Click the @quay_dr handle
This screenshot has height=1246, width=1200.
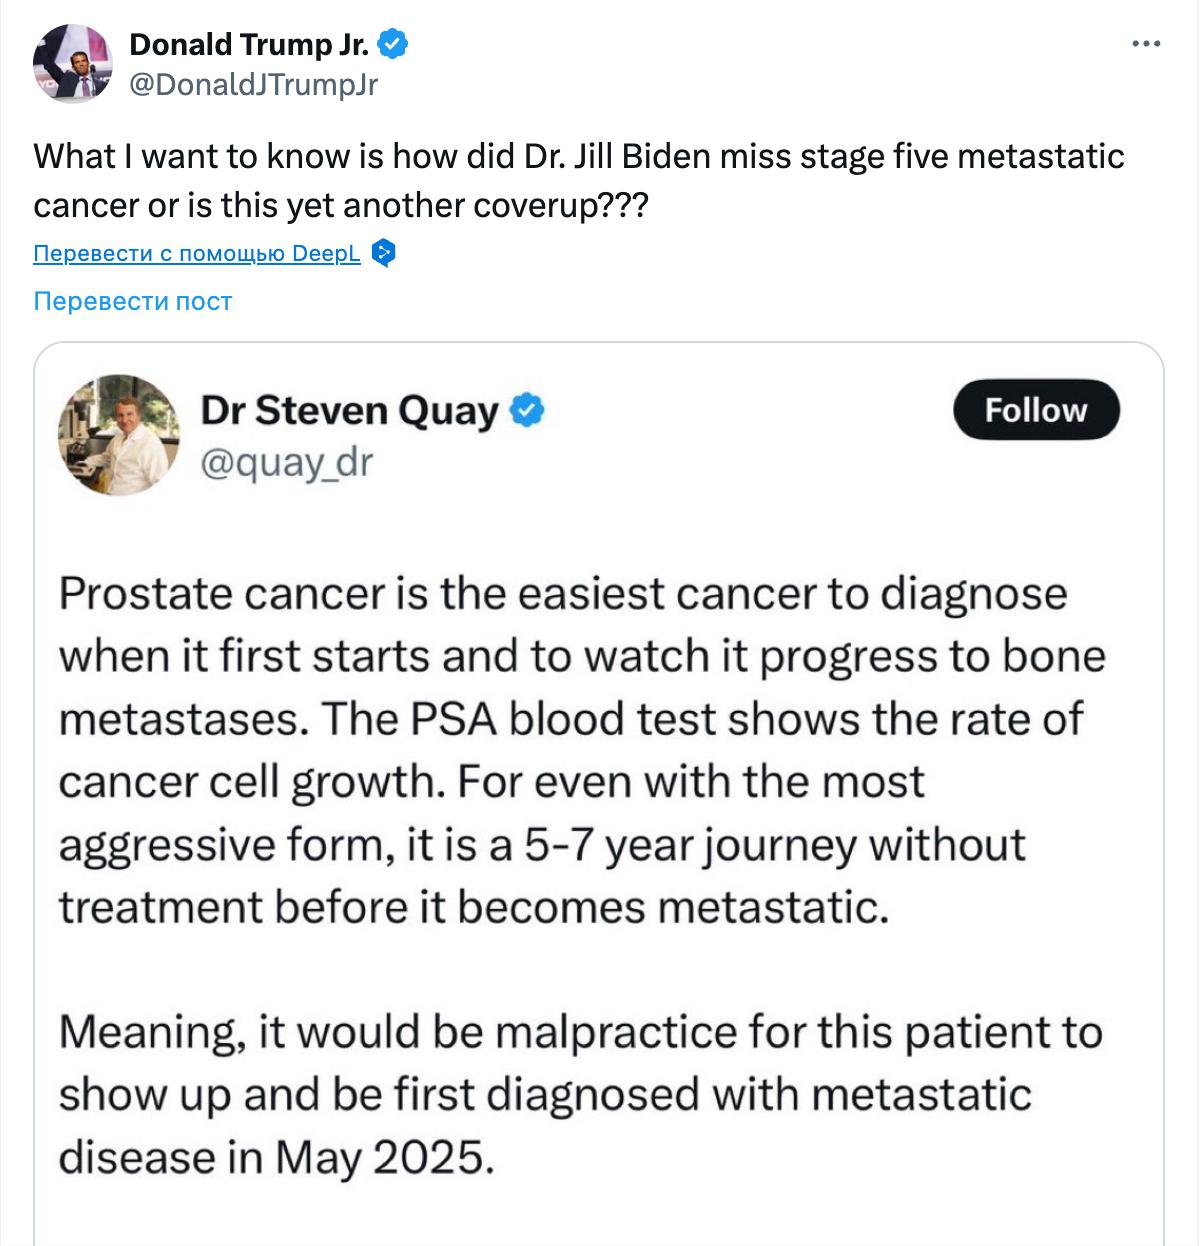[x=286, y=462]
